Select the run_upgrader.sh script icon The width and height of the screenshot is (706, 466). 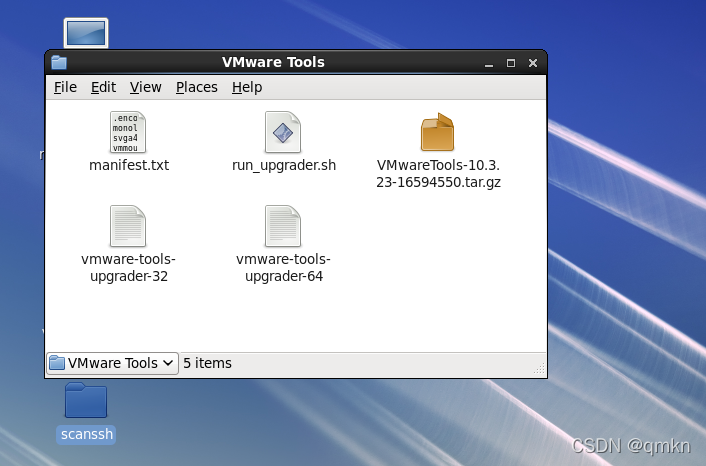(x=283, y=132)
